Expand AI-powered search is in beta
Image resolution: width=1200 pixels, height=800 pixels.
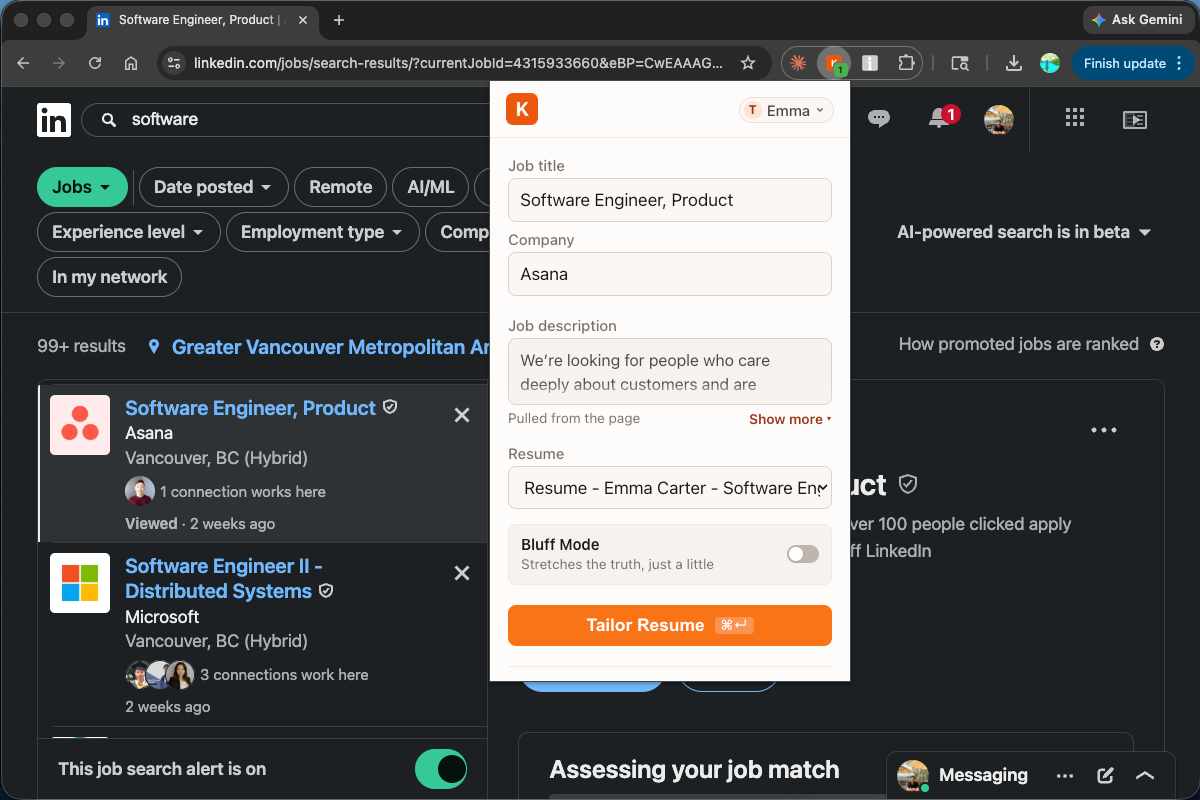[x=1024, y=232]
